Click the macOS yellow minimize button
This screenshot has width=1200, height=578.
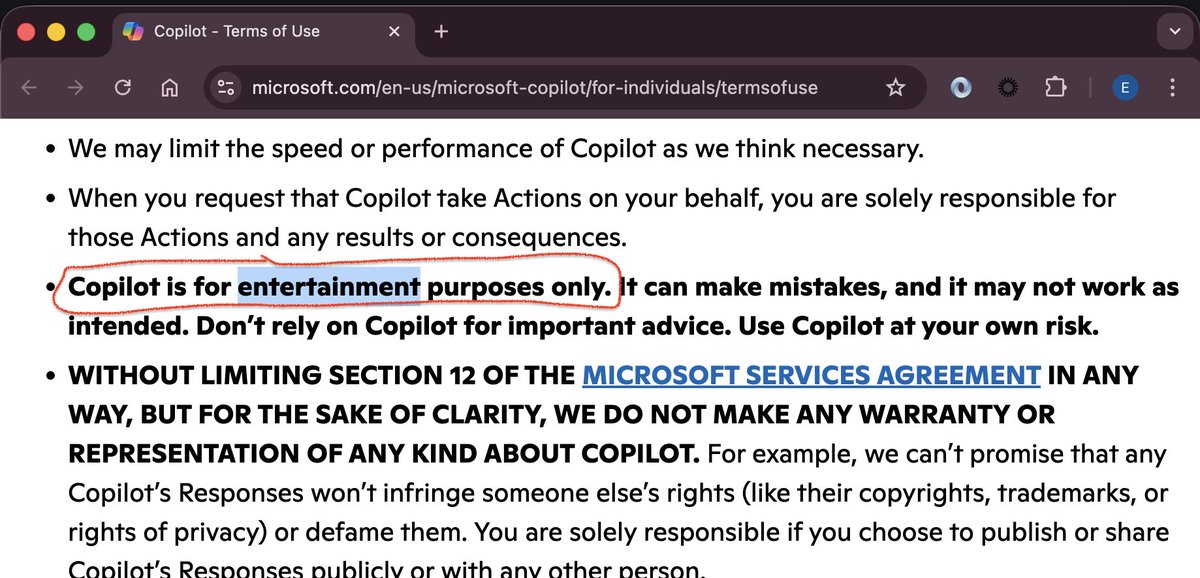(x=56, y=31)
